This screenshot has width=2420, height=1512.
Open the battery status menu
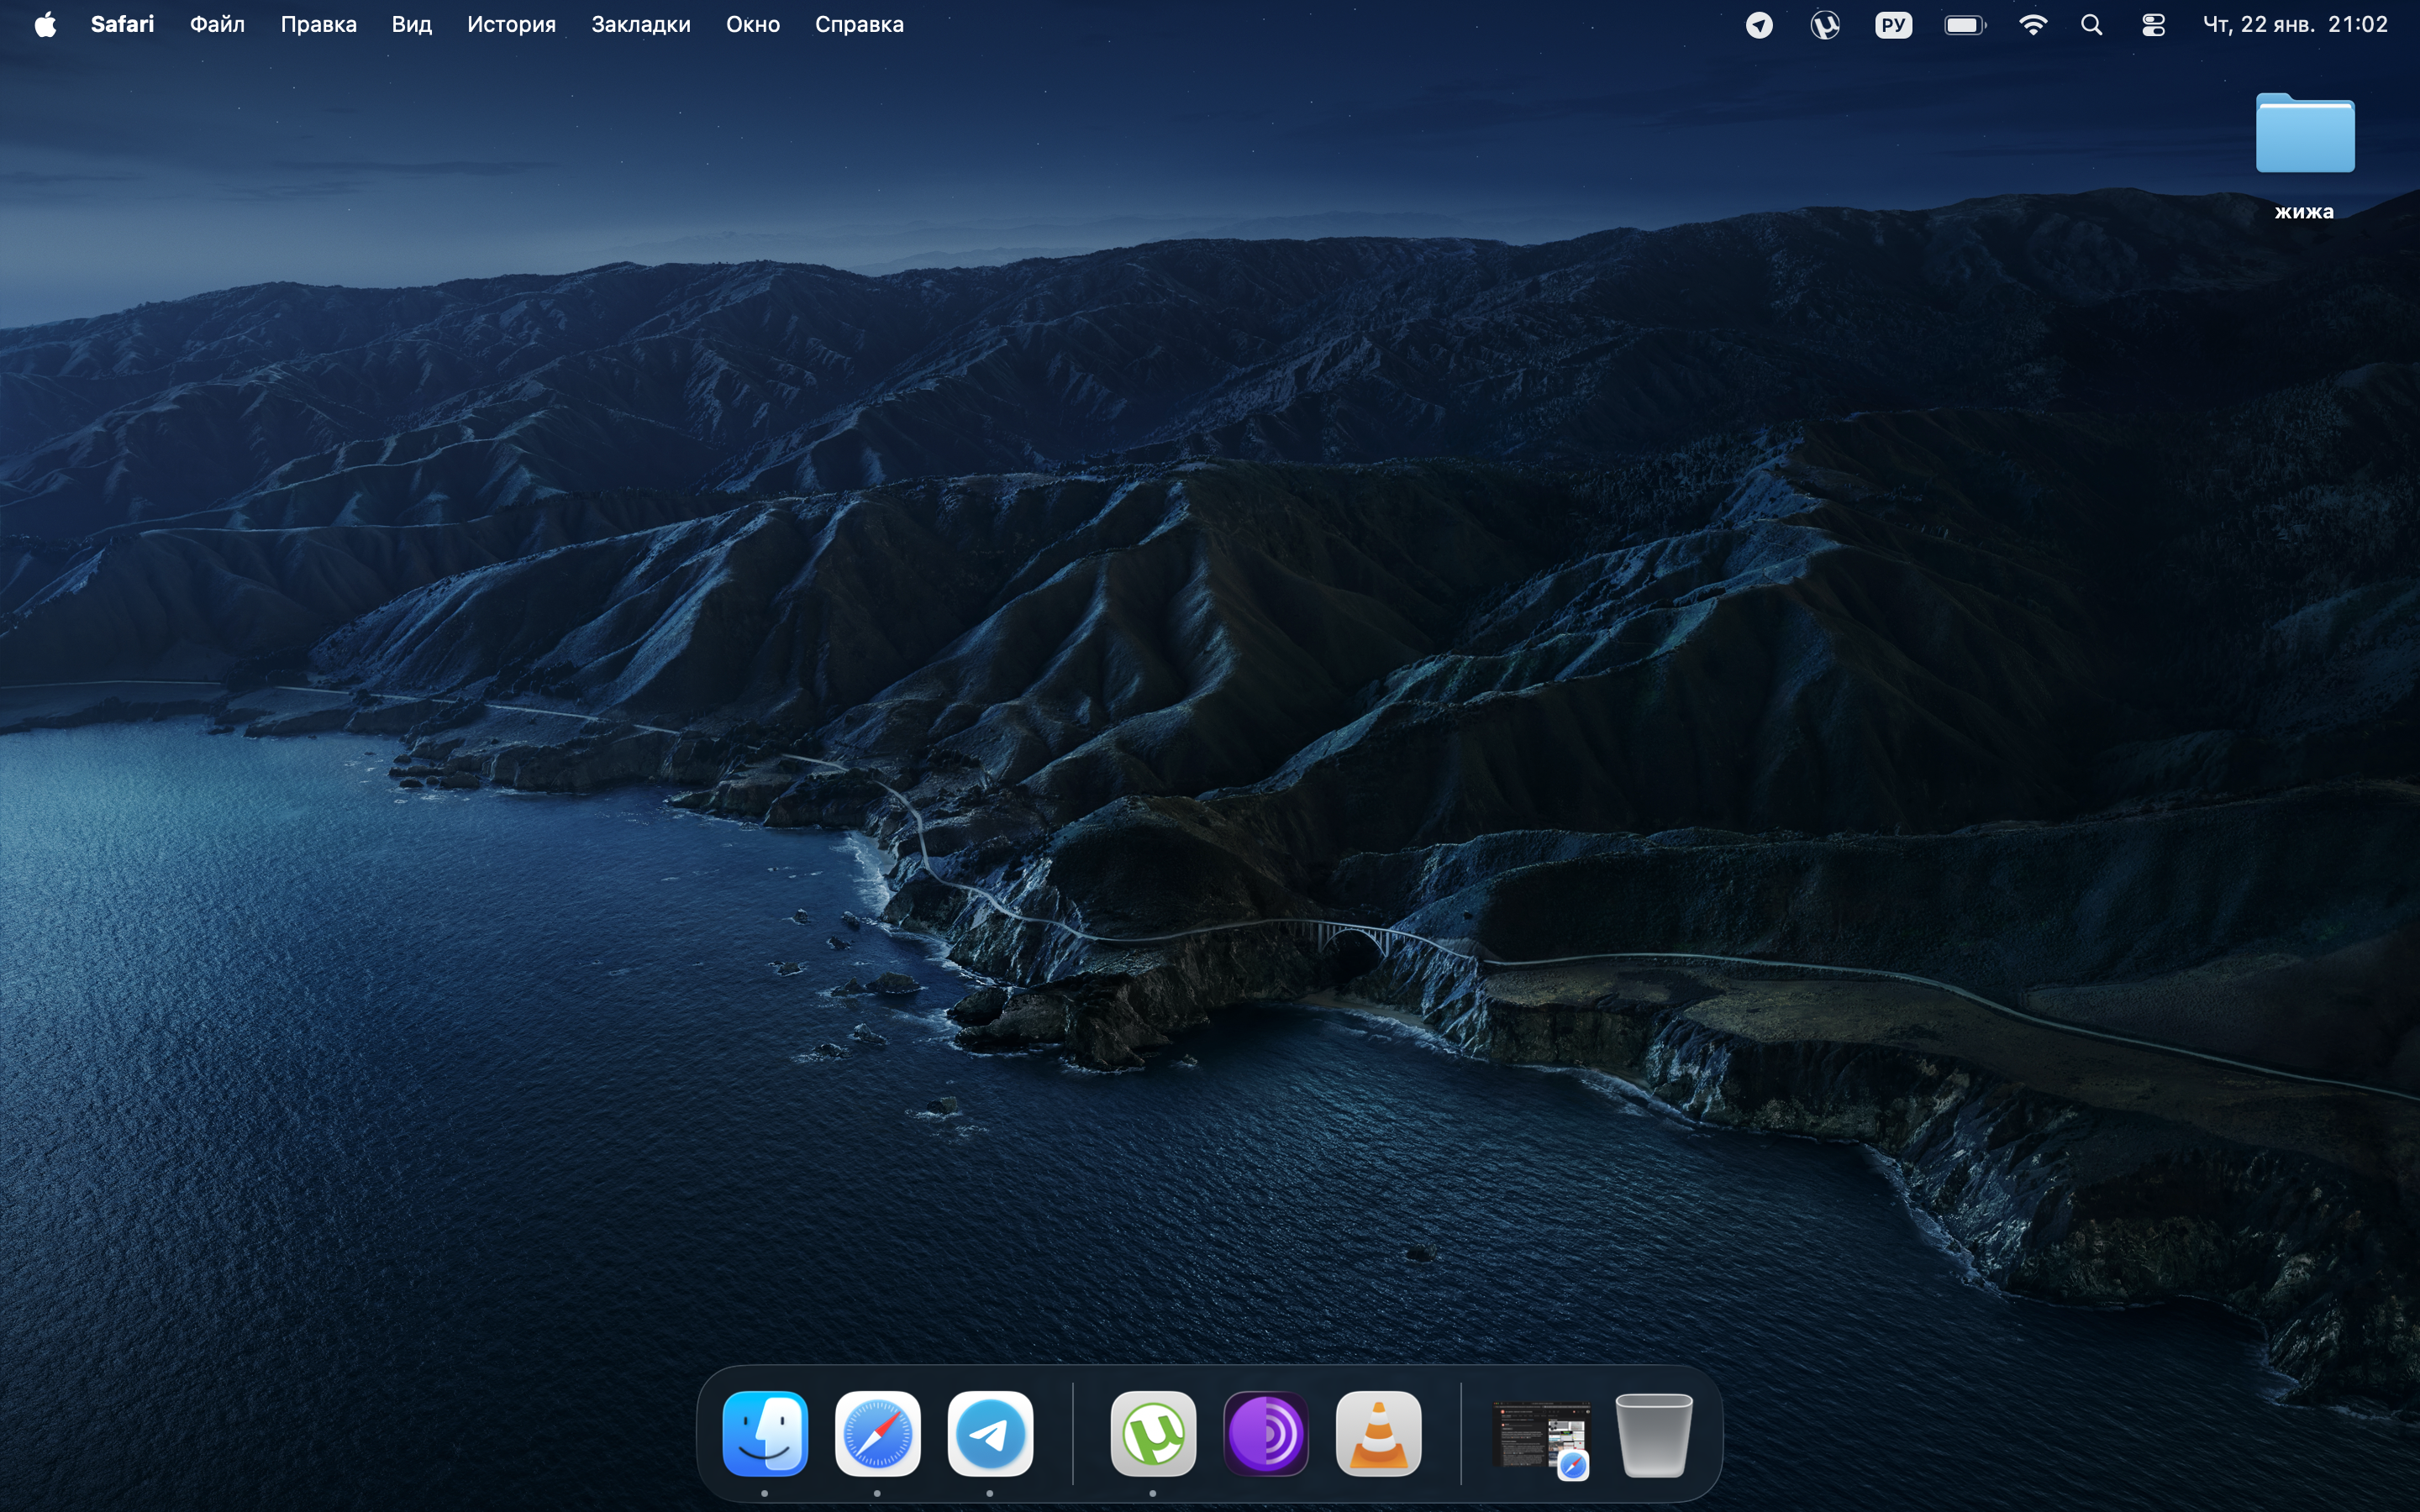tap(1964, 25)
